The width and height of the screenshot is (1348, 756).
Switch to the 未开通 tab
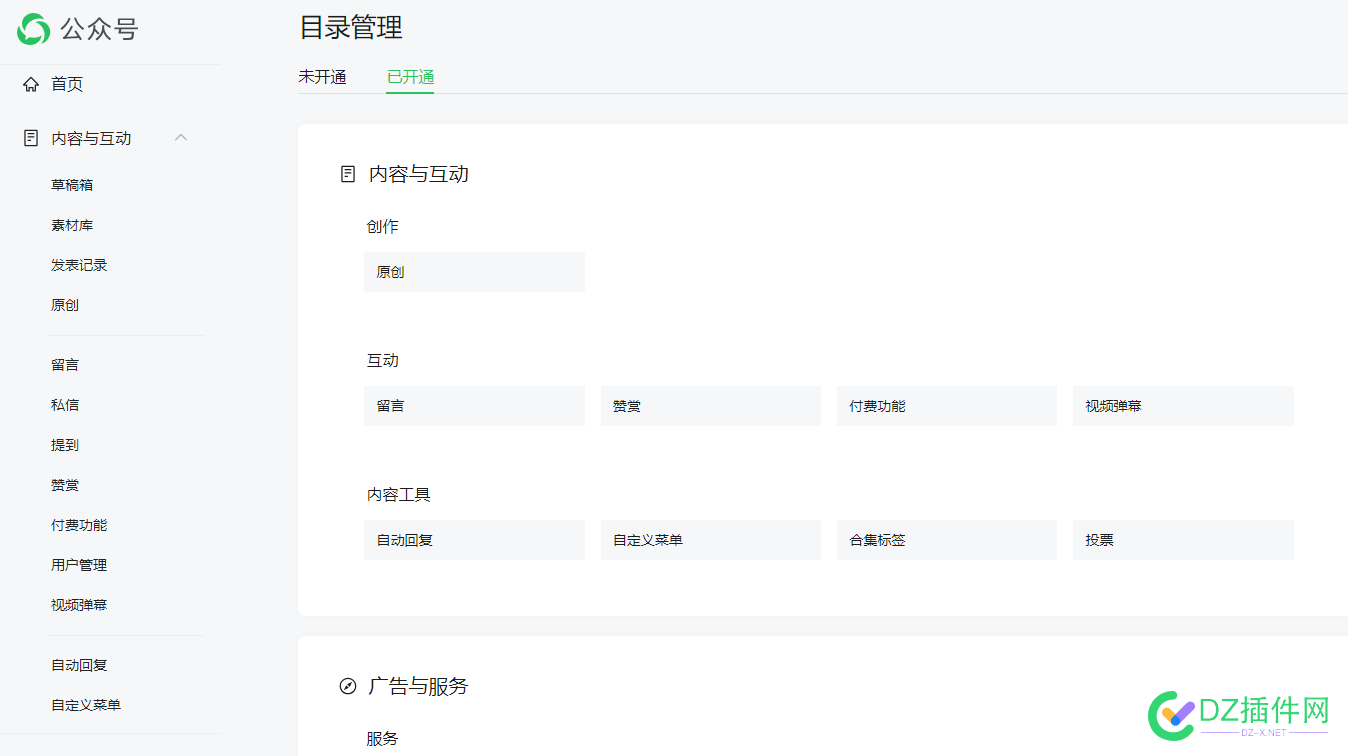coord(322,77)
